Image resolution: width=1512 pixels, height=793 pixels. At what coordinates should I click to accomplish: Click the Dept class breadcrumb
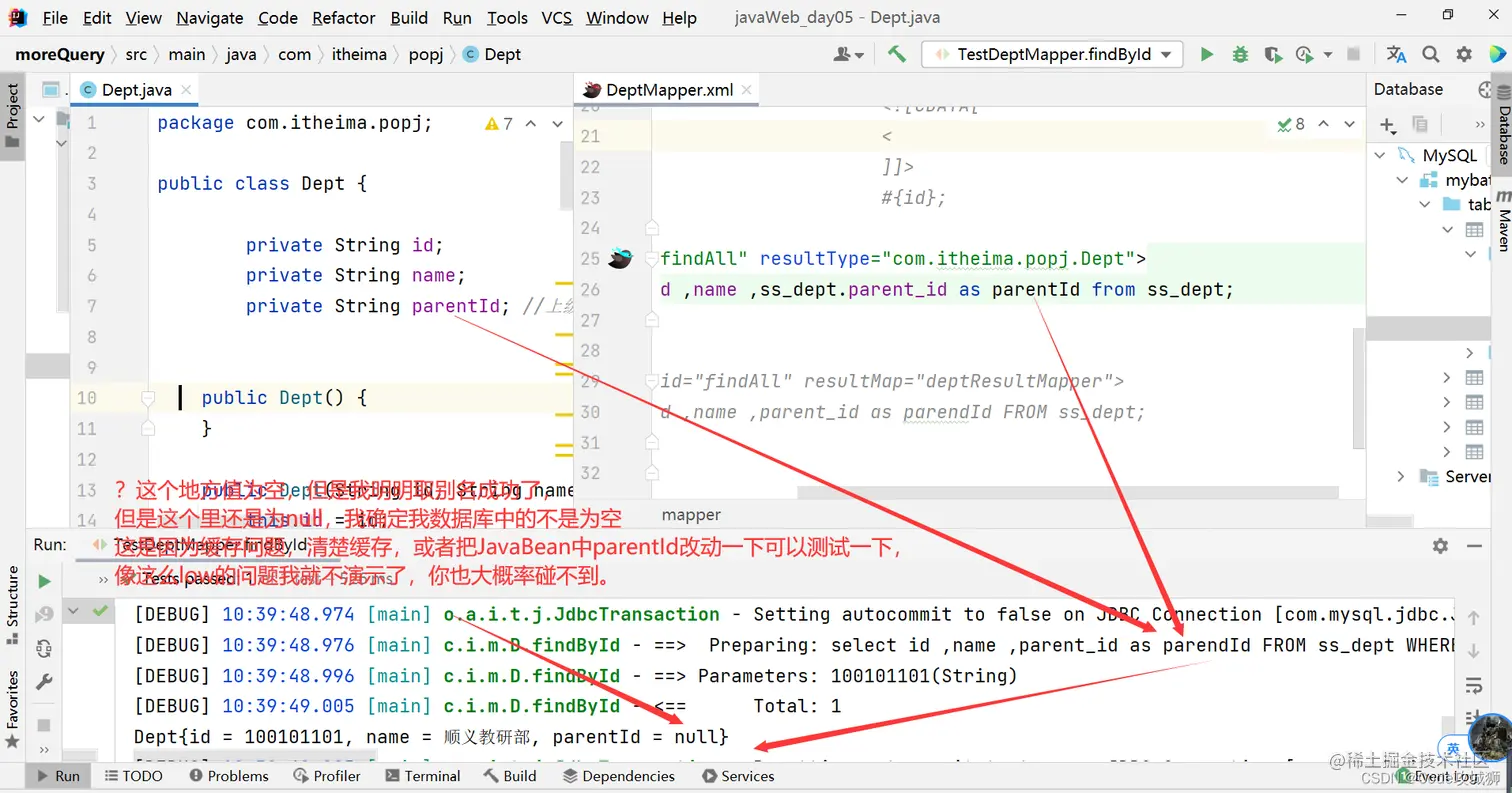click(492, 54)
